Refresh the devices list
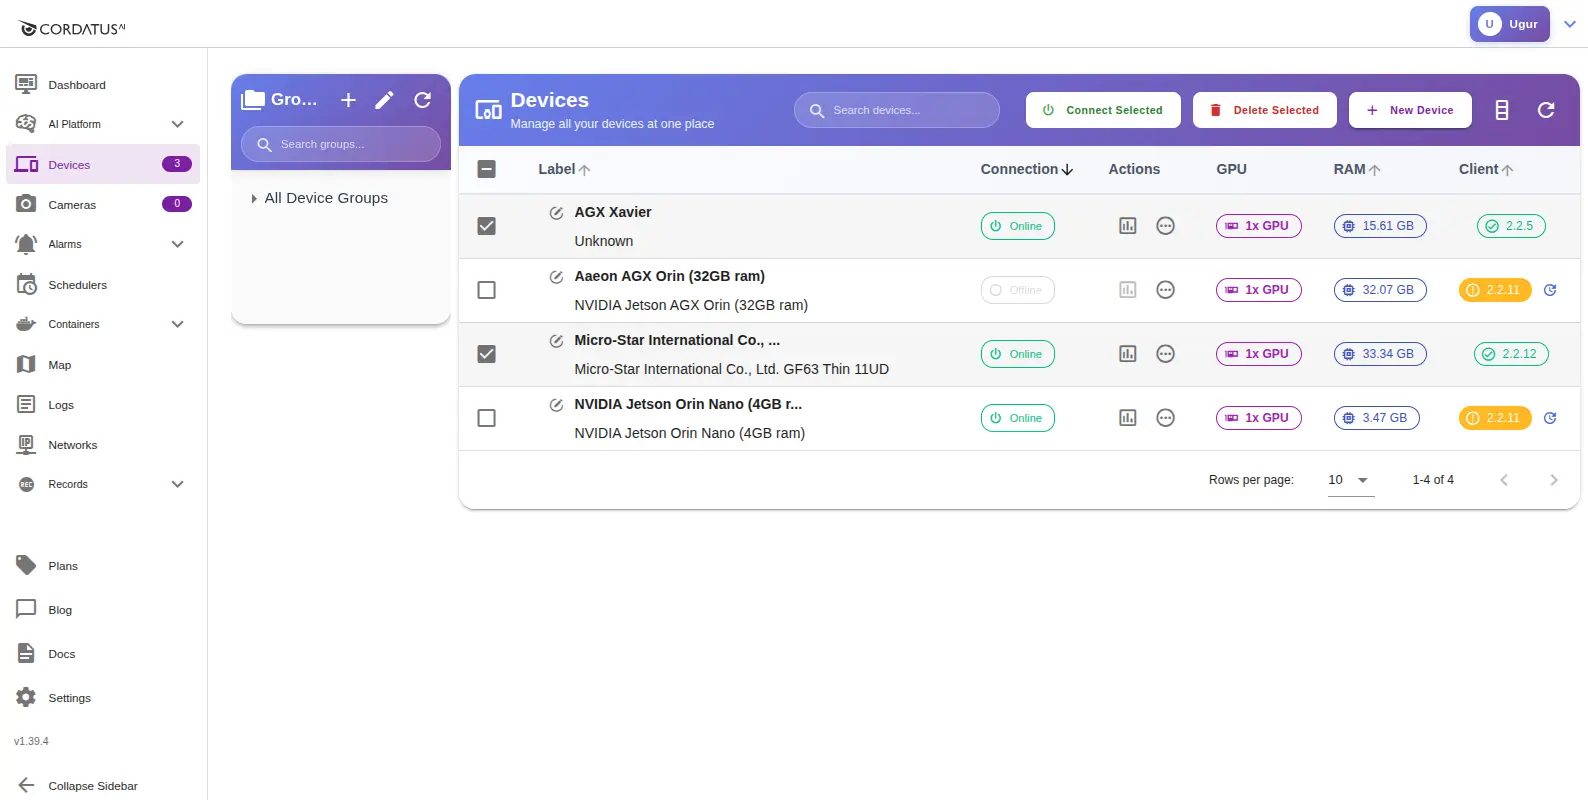Screen dimensions: 1588x800 point(1546,110)
